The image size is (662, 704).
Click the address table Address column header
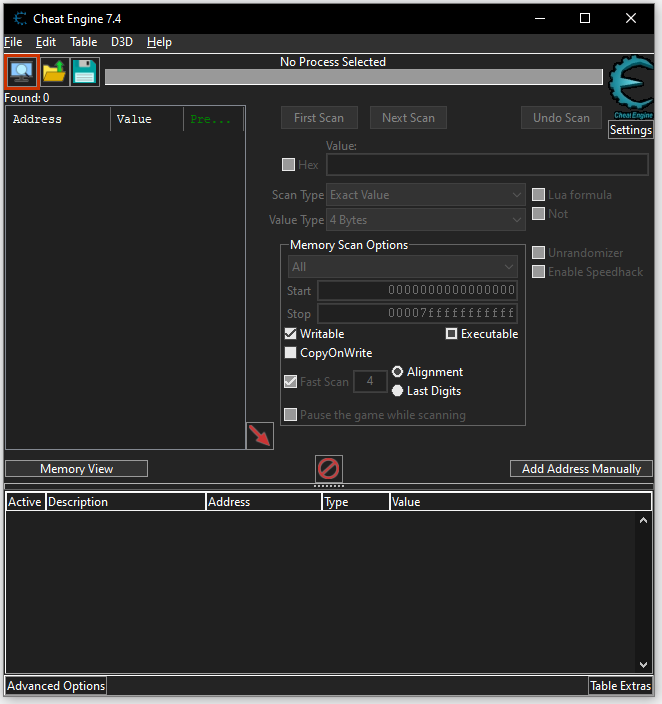point(263,502)
